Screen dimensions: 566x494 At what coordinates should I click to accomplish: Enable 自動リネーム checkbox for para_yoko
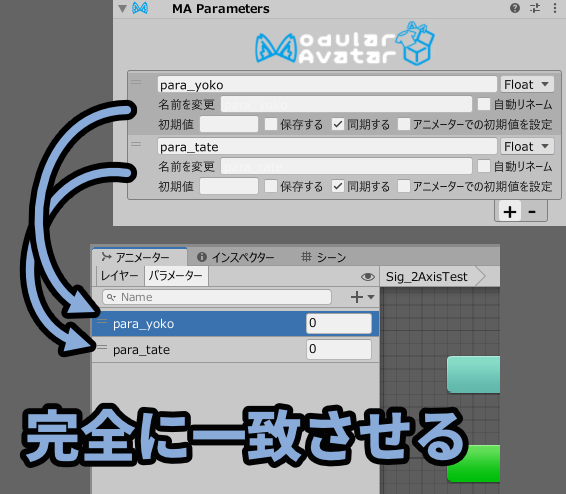(484, 104)
